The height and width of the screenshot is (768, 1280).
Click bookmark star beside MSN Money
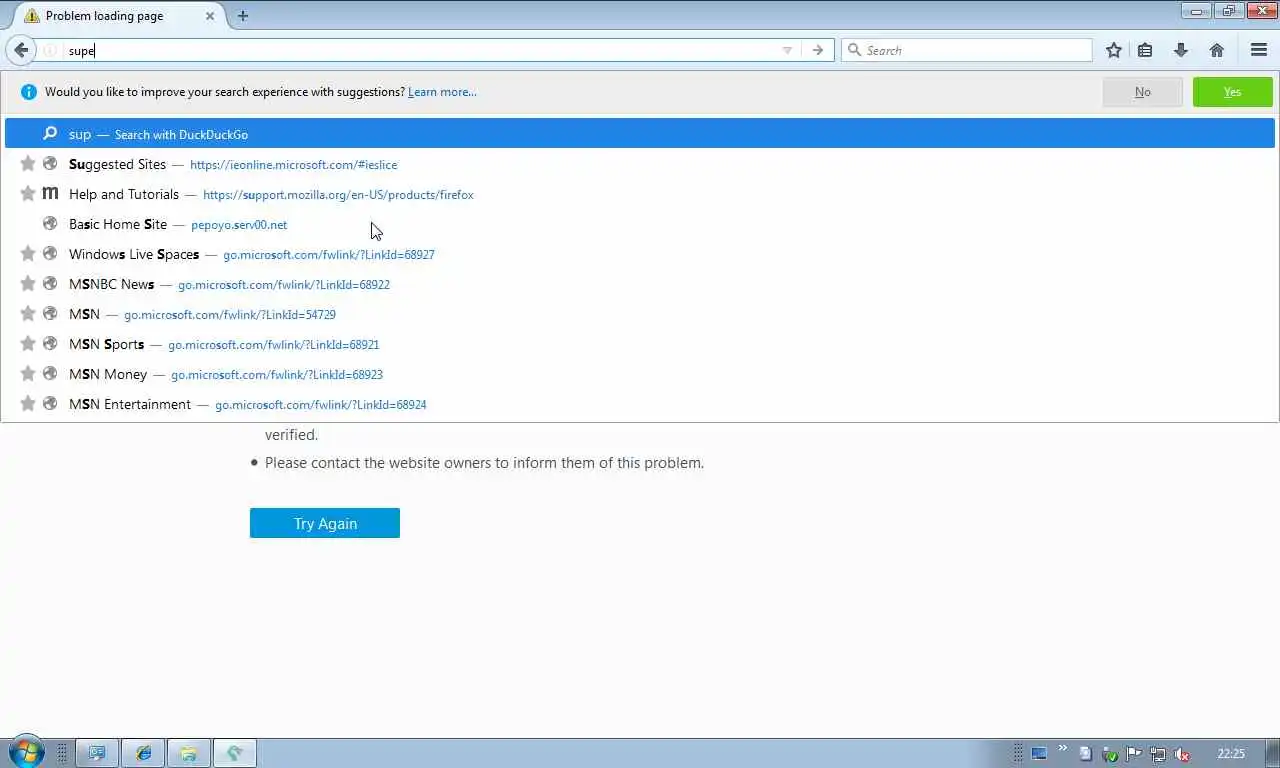[28, 374]
